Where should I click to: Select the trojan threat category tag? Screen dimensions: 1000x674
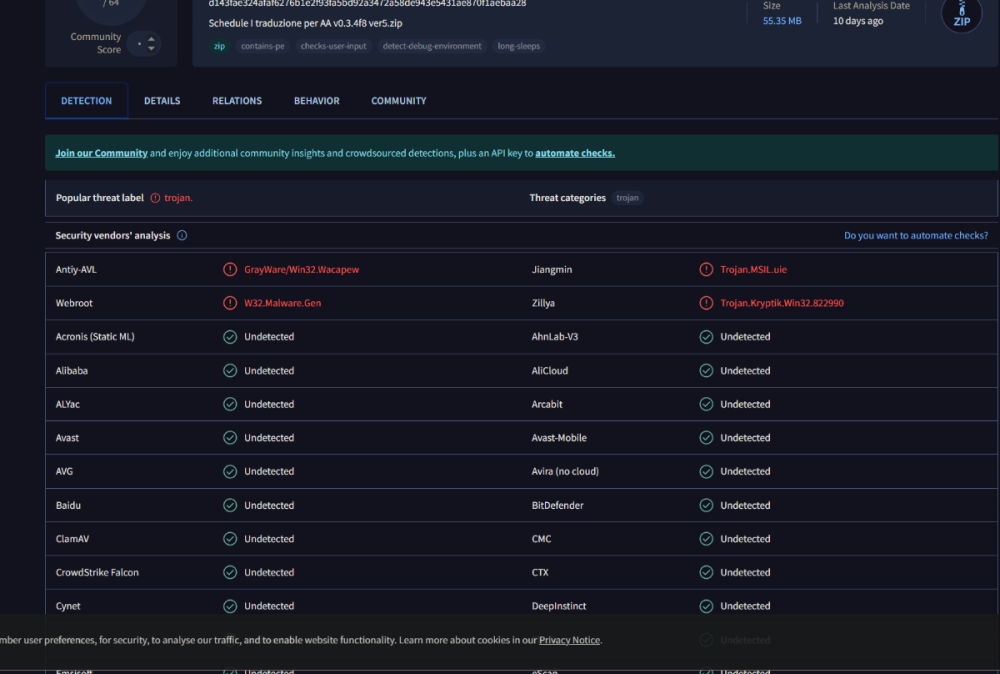tap(627, 198)
